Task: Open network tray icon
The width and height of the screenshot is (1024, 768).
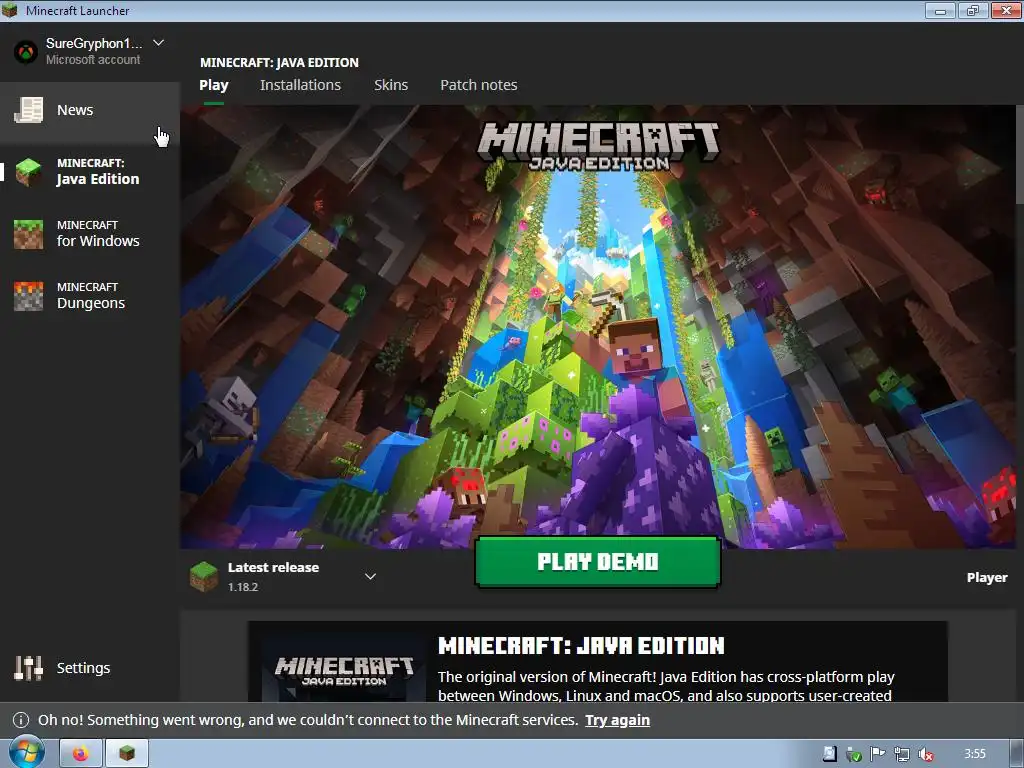Action: click(x=902, y=754)
